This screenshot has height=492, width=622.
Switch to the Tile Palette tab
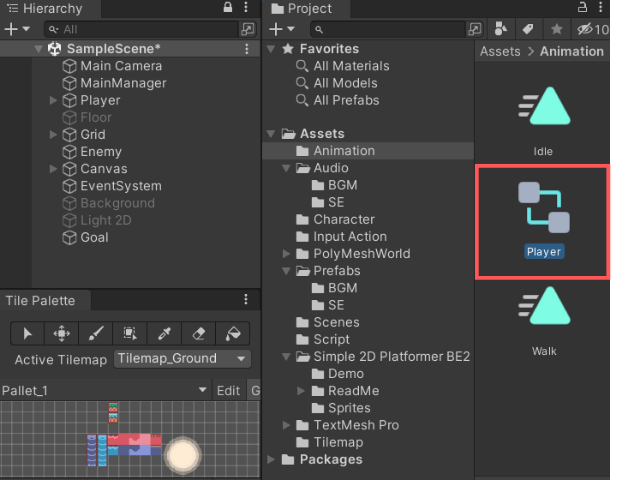tap(40, 300)
